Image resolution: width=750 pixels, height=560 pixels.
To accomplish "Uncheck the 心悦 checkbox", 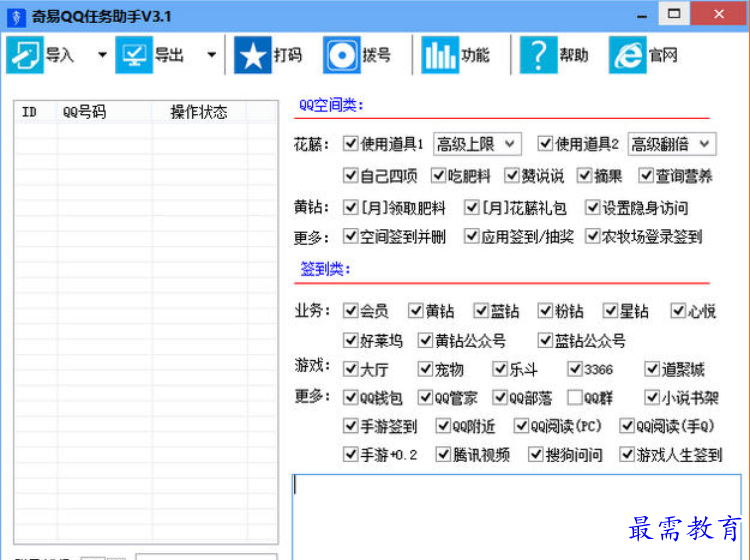I will pyautogui.click(x=677, y=311).
